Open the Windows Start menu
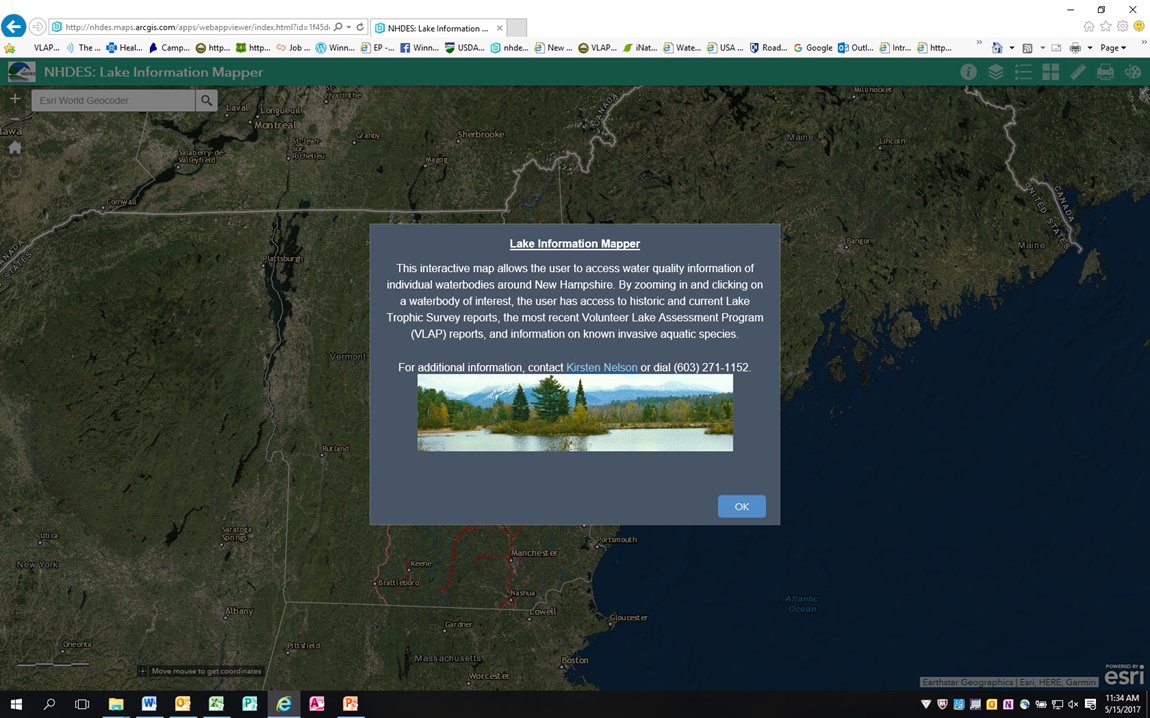Image resolution: width=1150 pixels, height=718 pixels. click(15, 704)
